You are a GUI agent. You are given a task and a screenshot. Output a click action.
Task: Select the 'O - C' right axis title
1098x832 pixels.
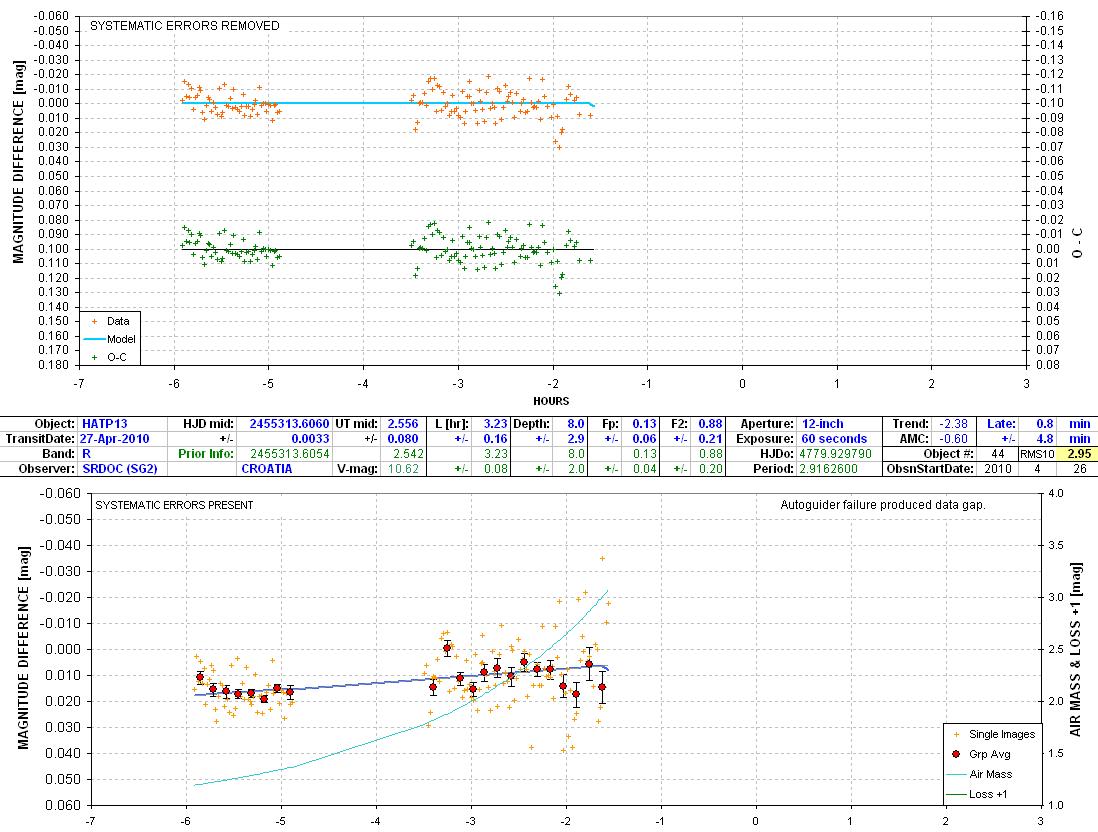(1078, 243)
